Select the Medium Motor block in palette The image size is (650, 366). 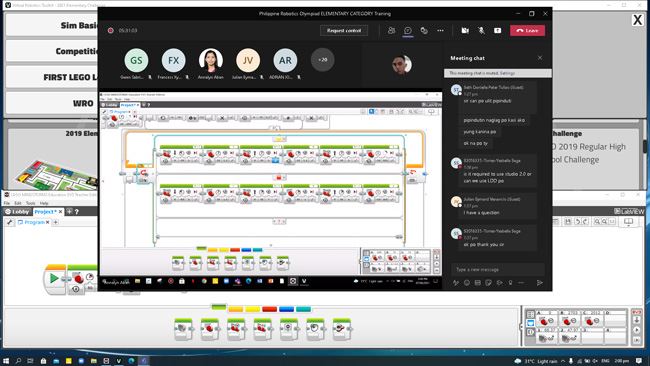[x=183, y=330]
